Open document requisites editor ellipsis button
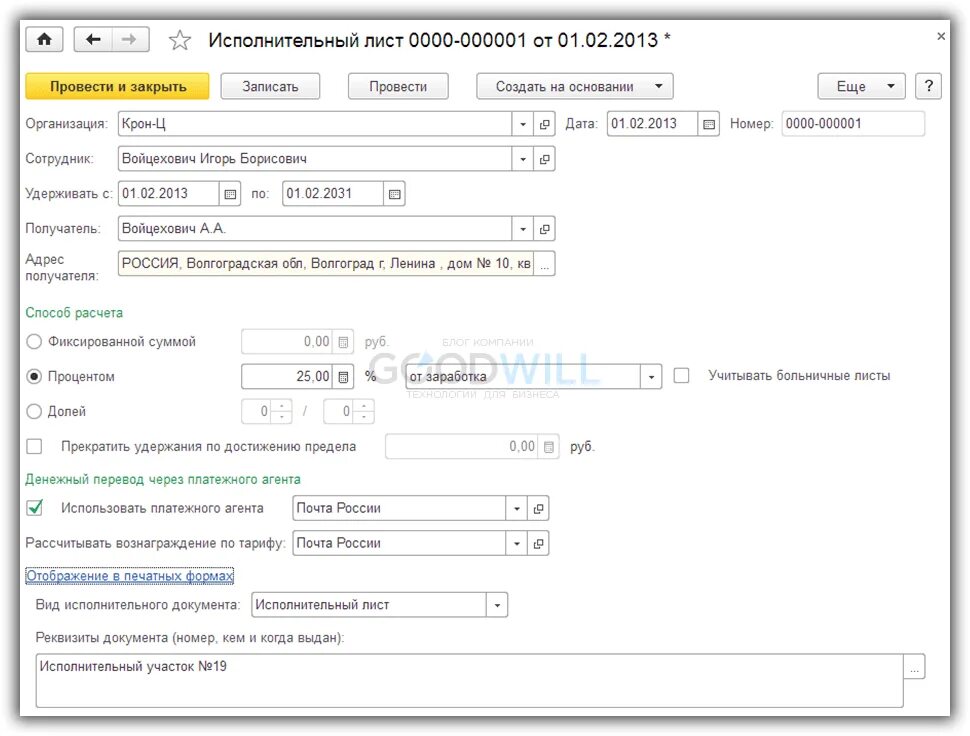This screenshot has height=736, width=970. click(x=914, y=667)
